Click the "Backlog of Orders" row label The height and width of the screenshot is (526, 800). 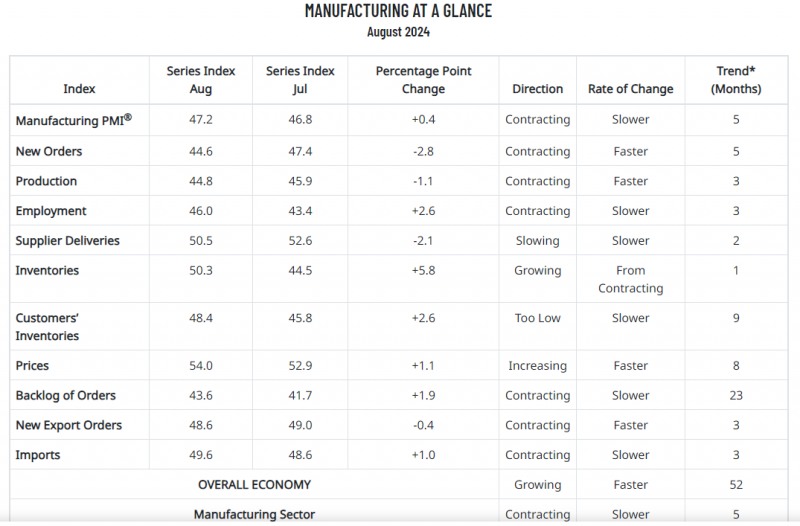pyautogui.click(x=66, y=396)
